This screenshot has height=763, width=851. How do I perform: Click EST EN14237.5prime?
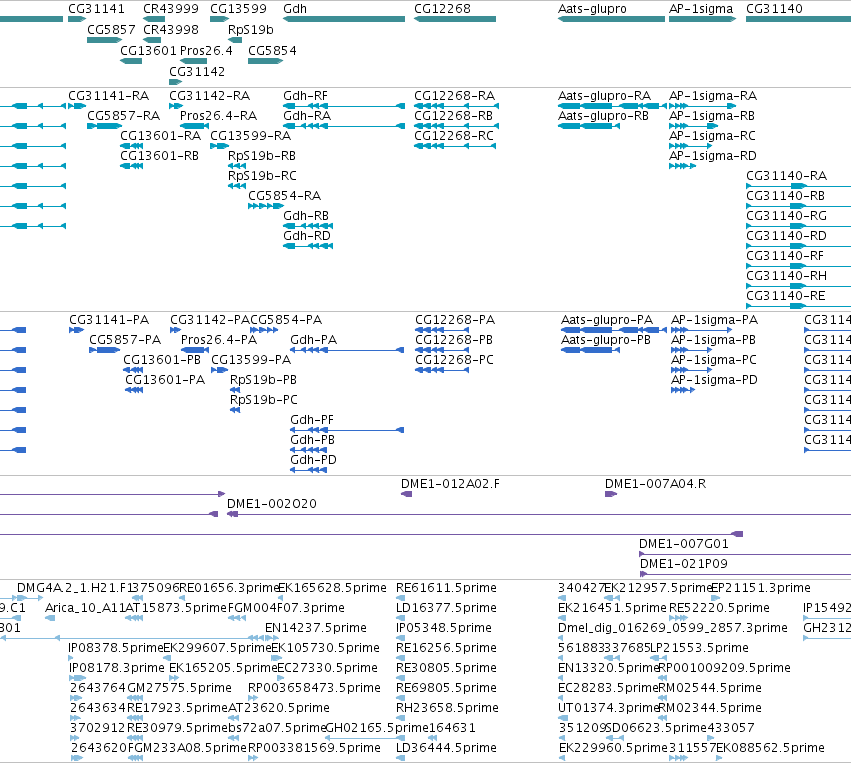coord(316,628)
